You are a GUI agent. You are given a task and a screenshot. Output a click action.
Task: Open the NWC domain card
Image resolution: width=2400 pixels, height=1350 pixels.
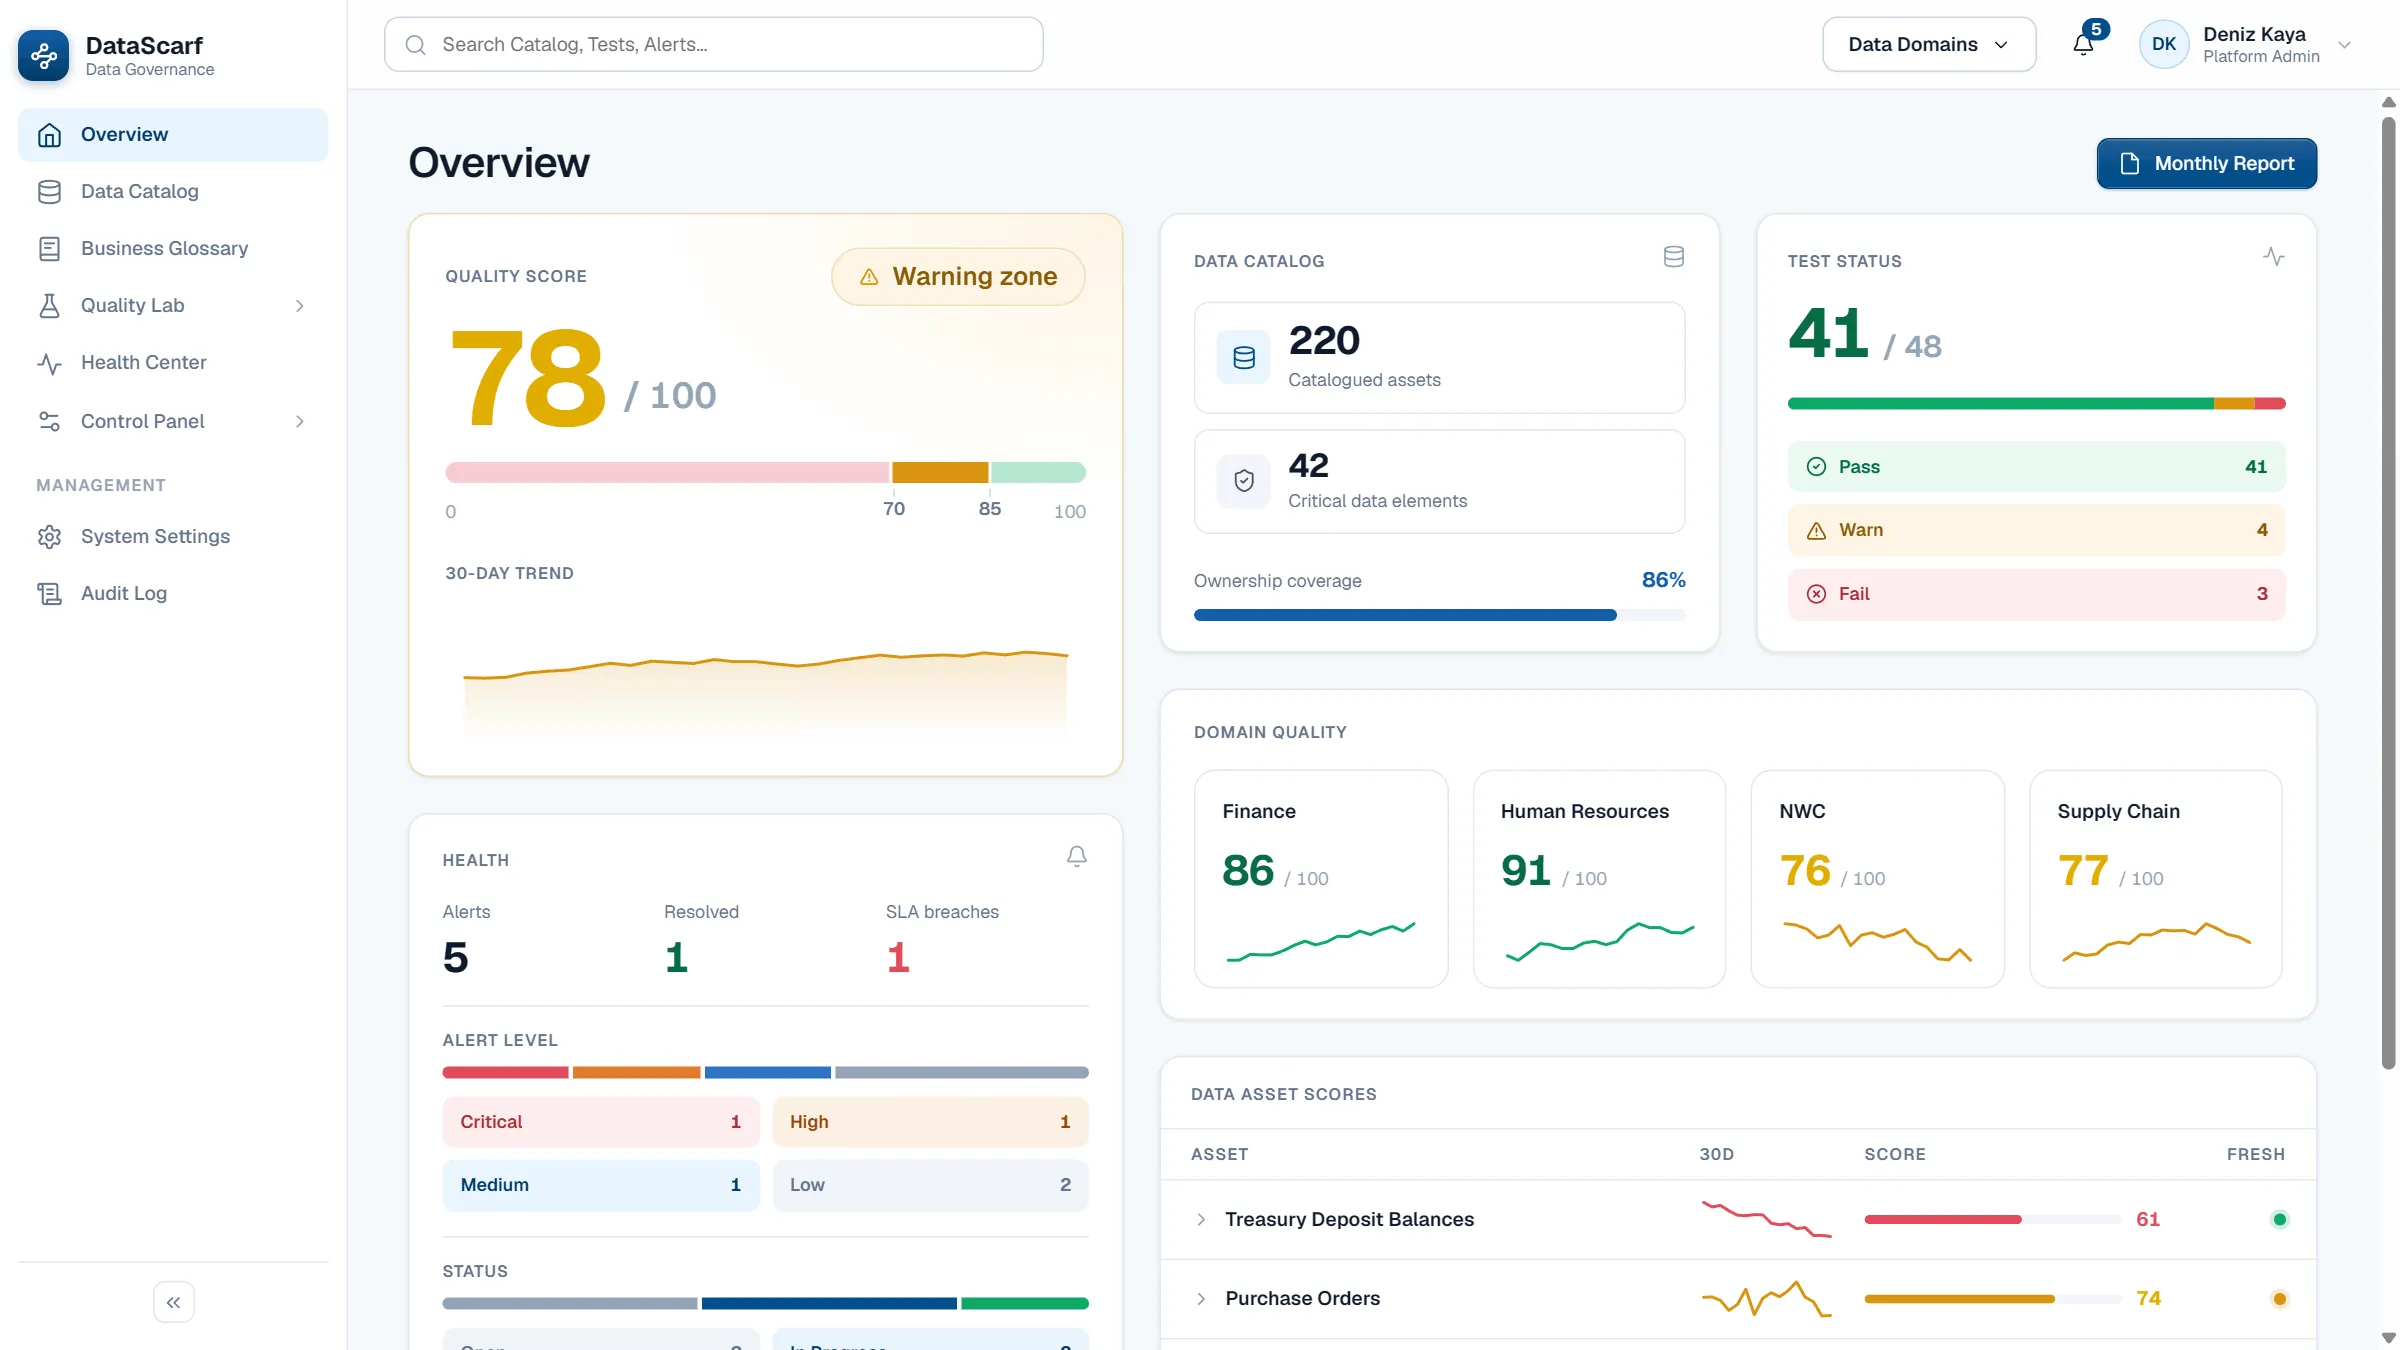[x=1878, y=879]
